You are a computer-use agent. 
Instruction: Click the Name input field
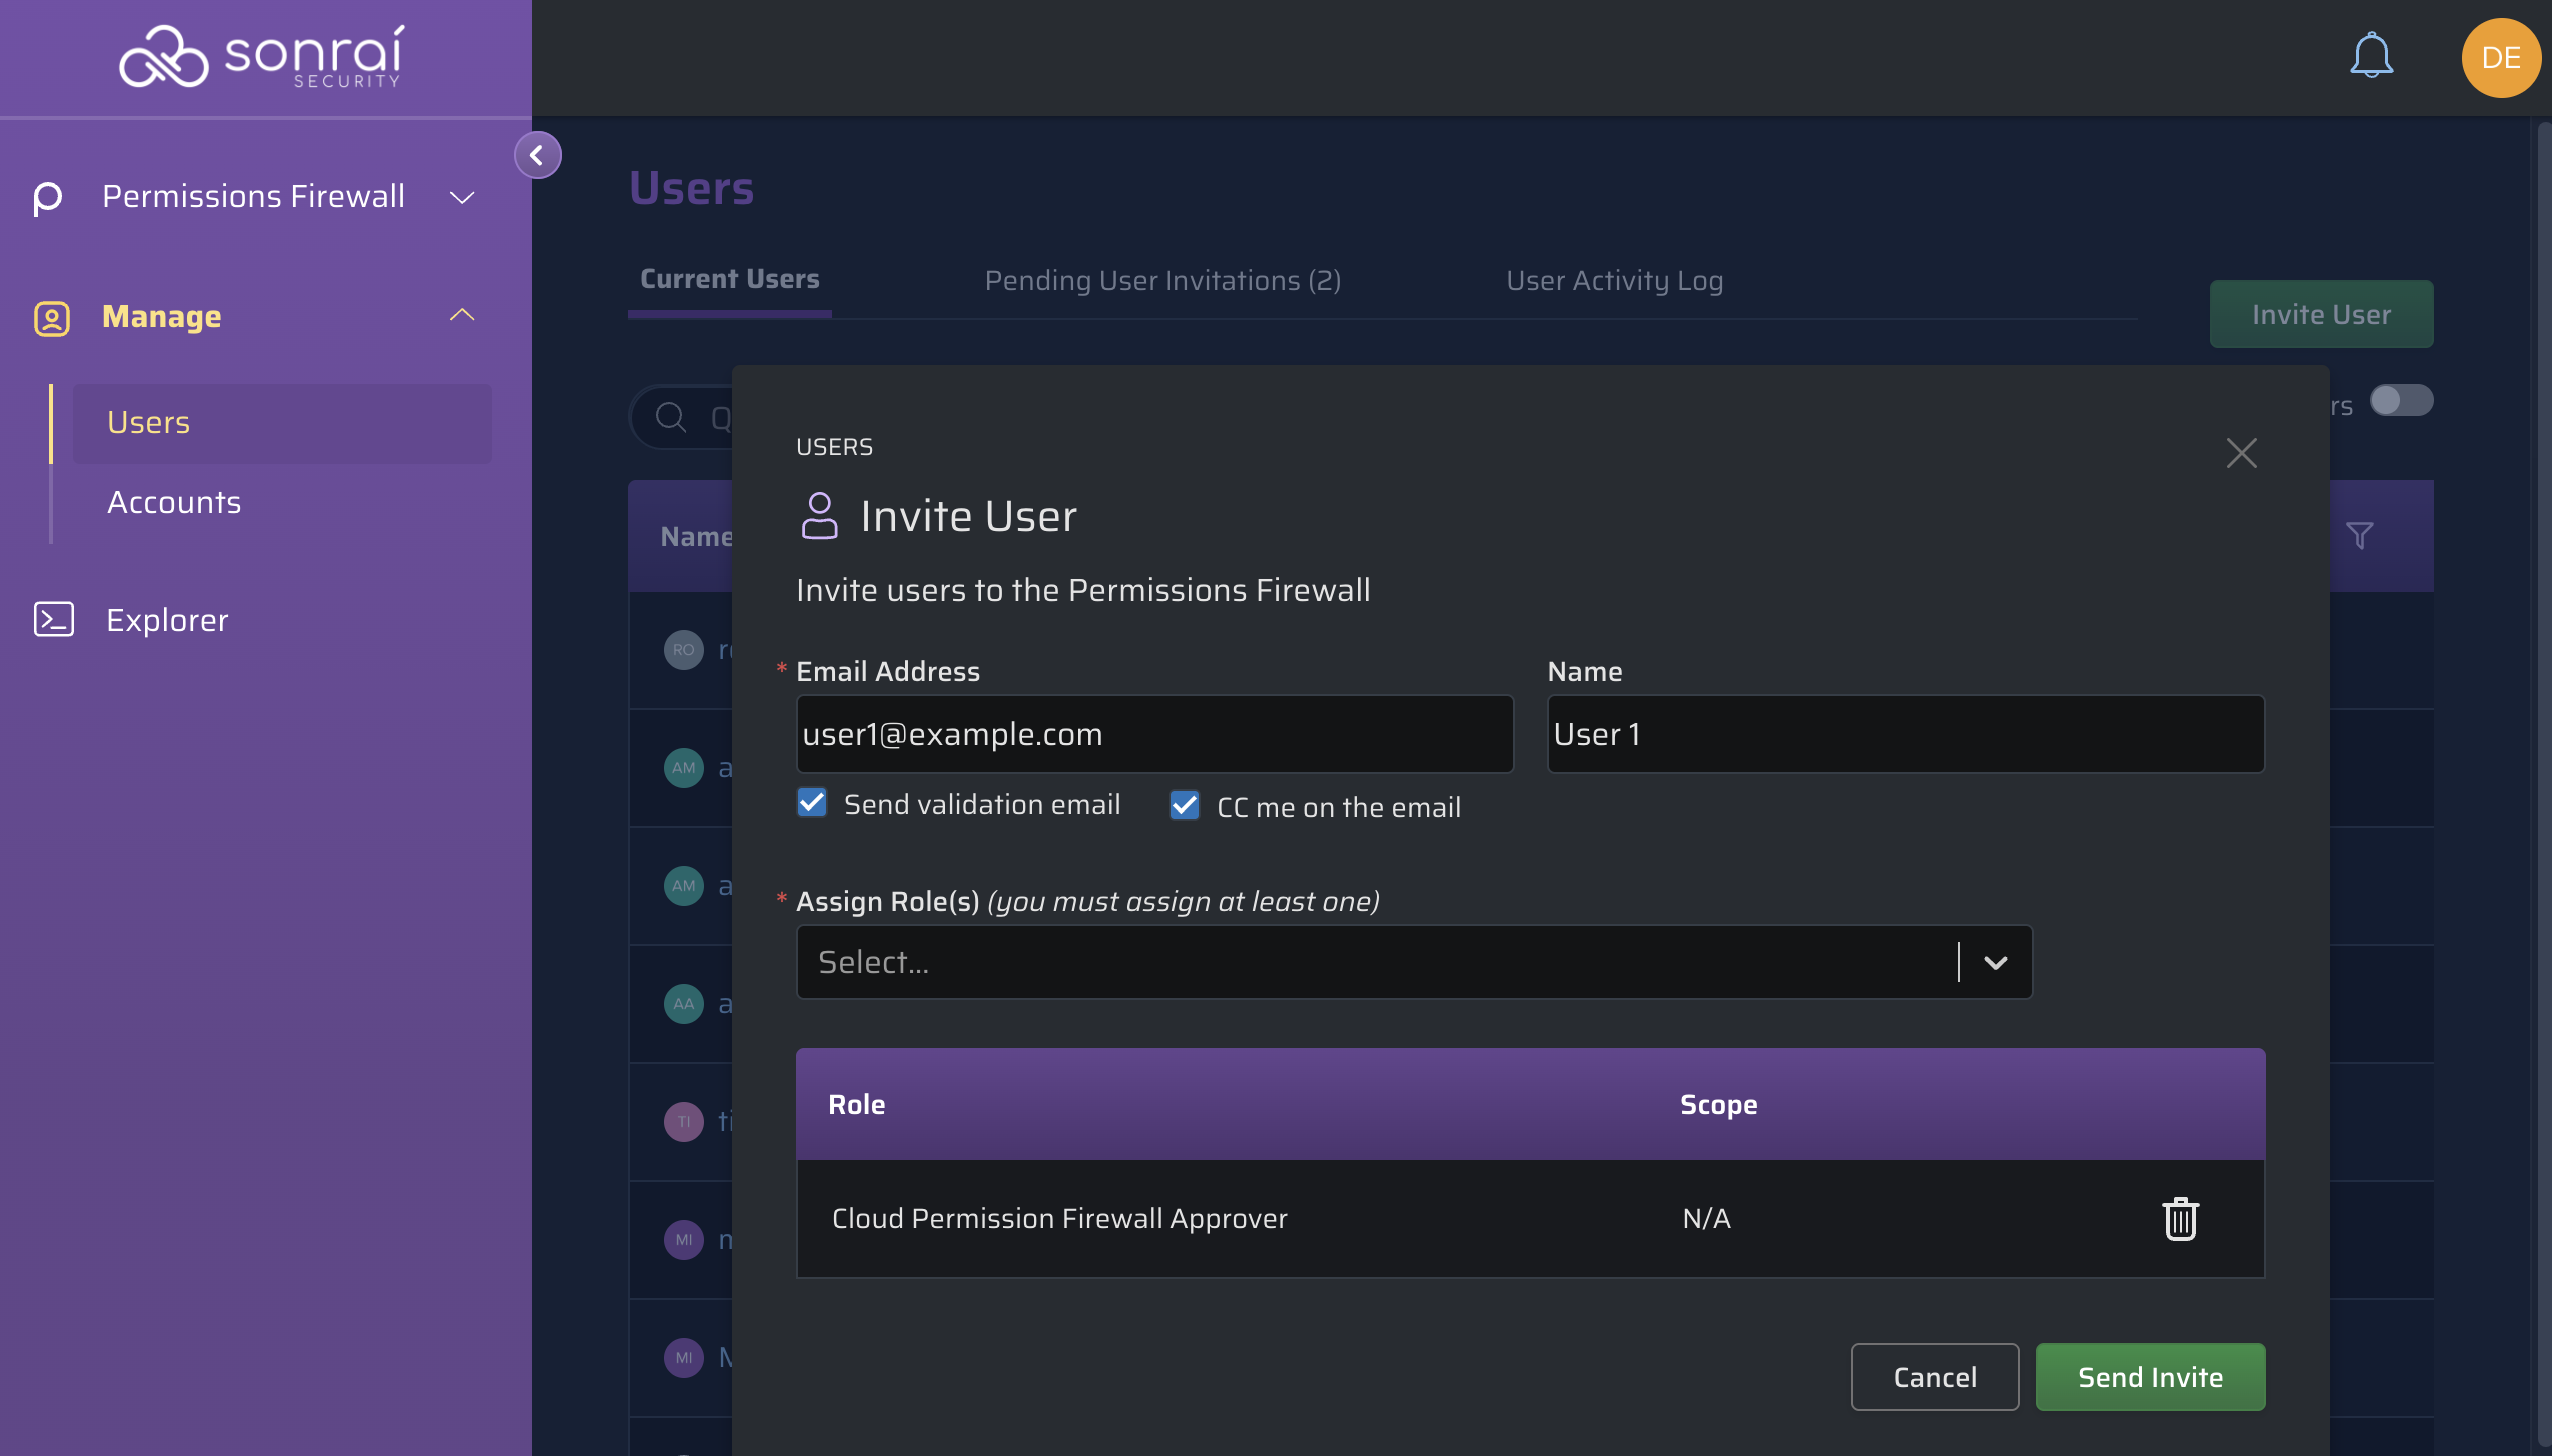tap(1906, 734)
